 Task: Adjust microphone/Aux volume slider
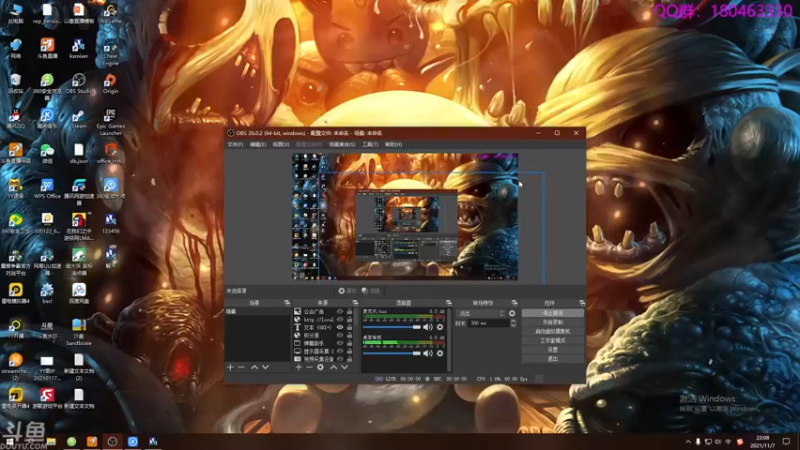pyautogui.click(x=392, y=327)
